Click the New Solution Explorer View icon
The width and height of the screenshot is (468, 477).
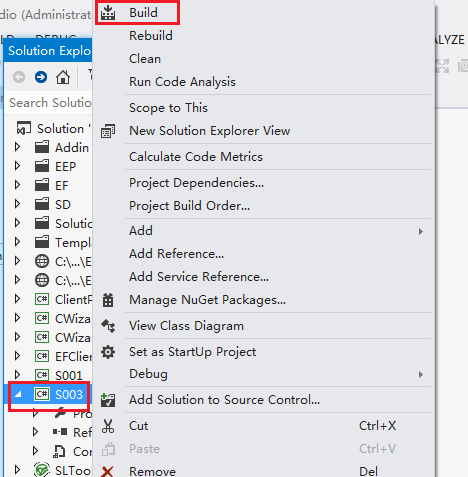(108, 131)
